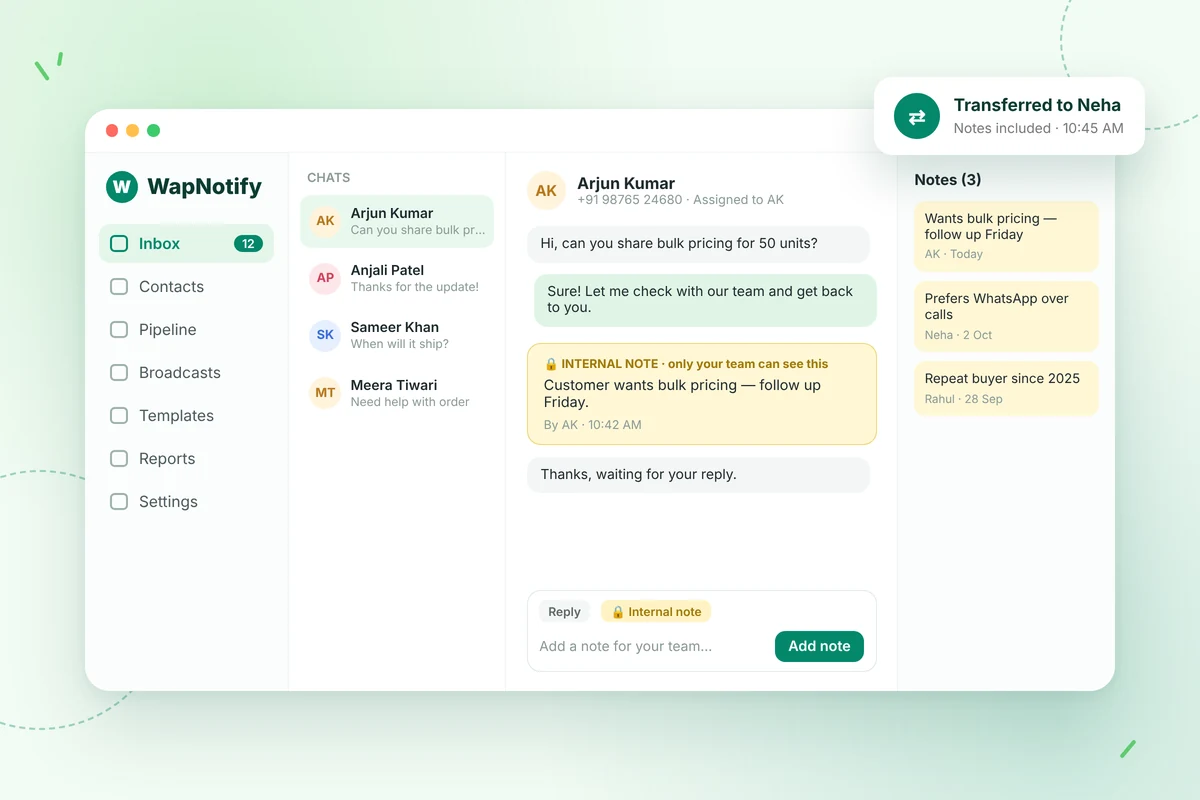The image size is (1200, 800).
Task: Click the AK avatar in conversation header
Action: point(546,190)
